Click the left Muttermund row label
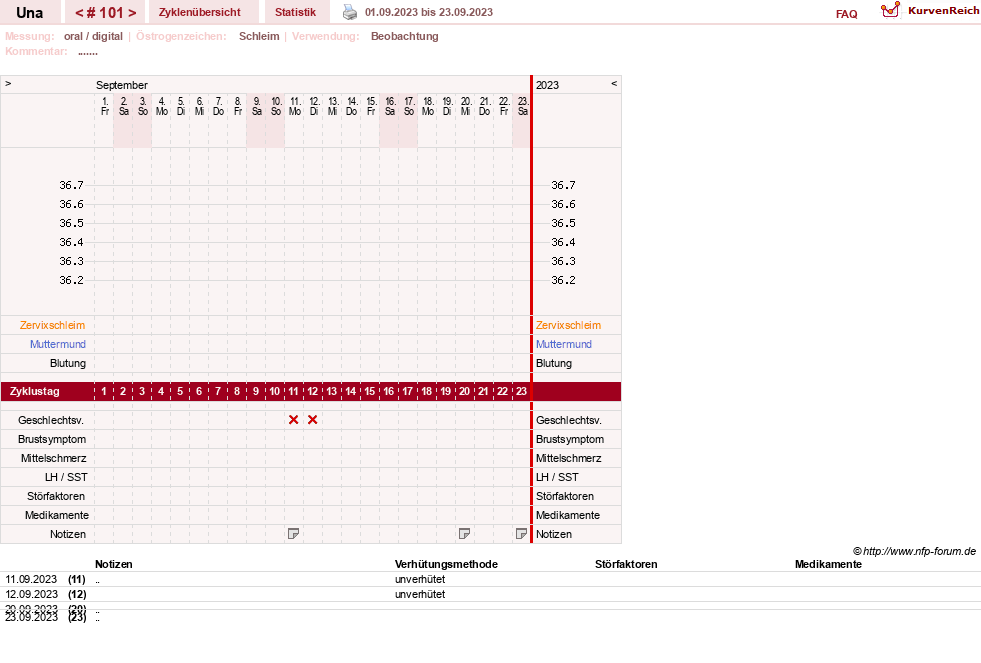Image resolution: width=981 pixels, height=663 pixels. [58, 344]
